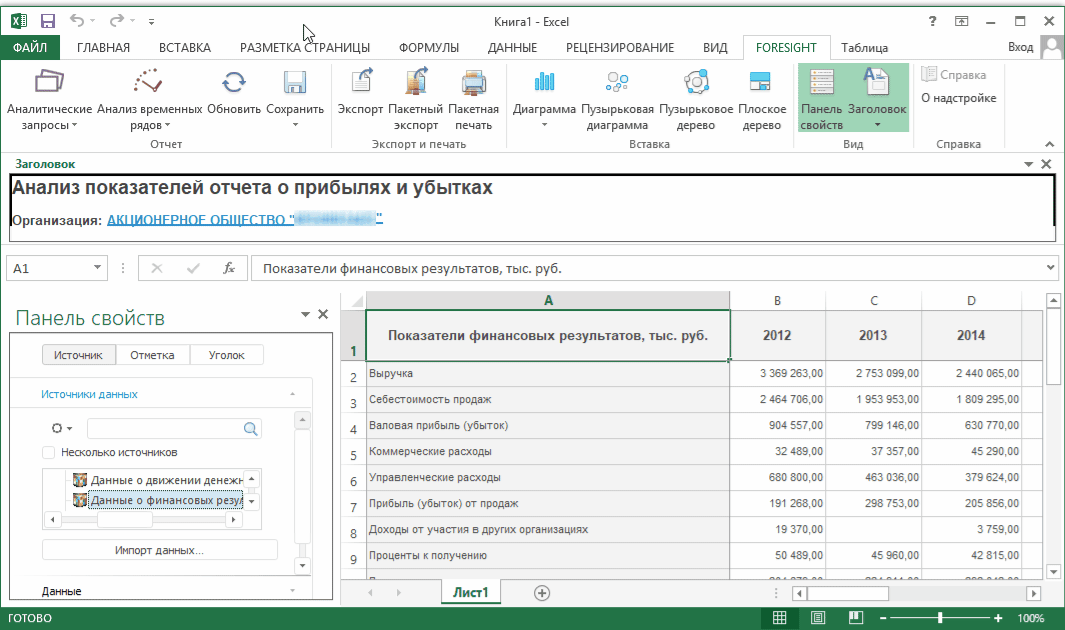Expand the Данные section in properties panel
This screenshot has height=630, width=1065.
[x=61, y=591]
